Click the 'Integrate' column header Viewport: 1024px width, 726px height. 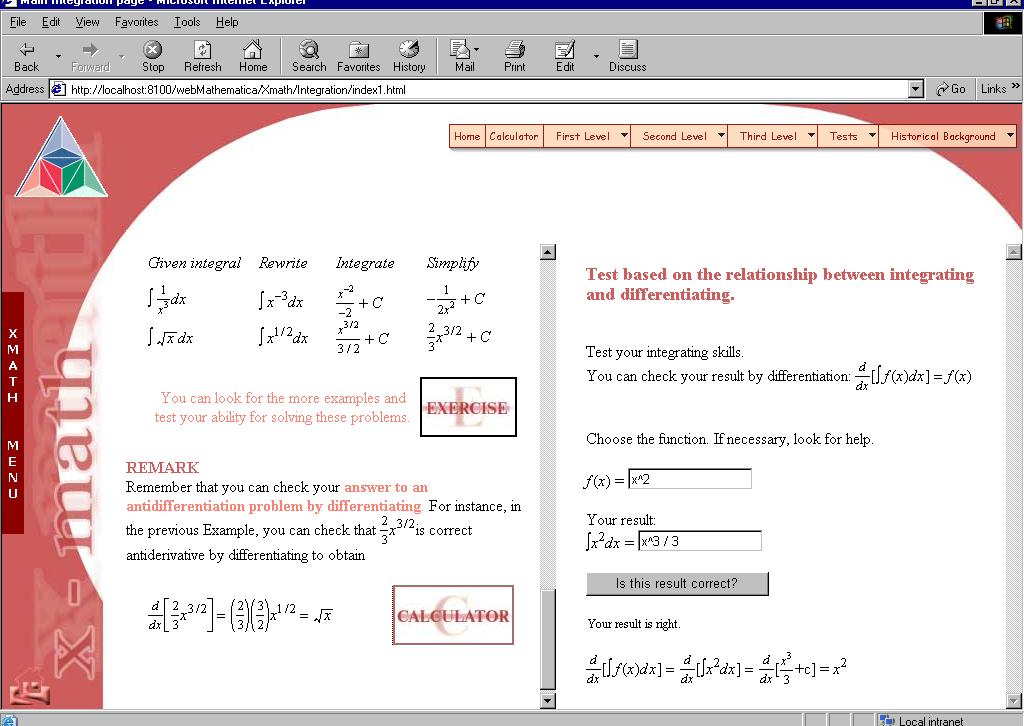365,263
